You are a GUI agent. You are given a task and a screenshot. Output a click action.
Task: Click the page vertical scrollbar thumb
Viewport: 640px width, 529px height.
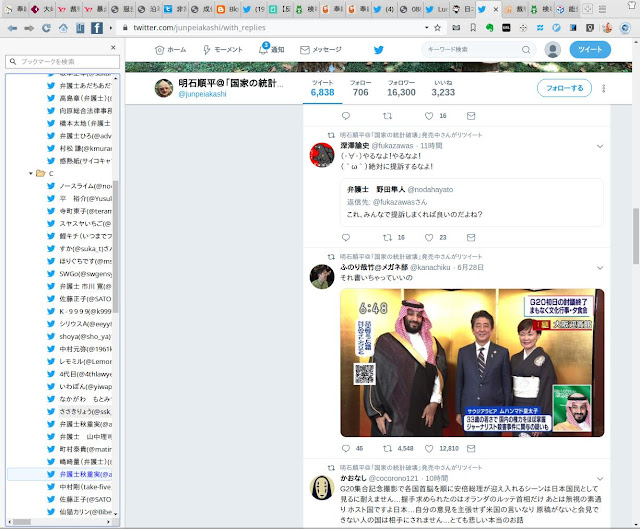point(636,236)
